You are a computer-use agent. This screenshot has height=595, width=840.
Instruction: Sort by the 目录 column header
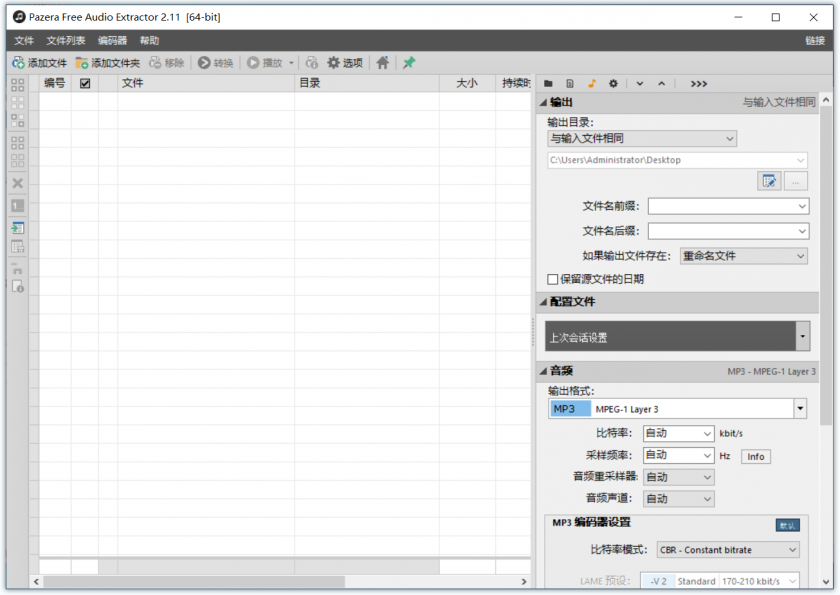tap(367, 84)
